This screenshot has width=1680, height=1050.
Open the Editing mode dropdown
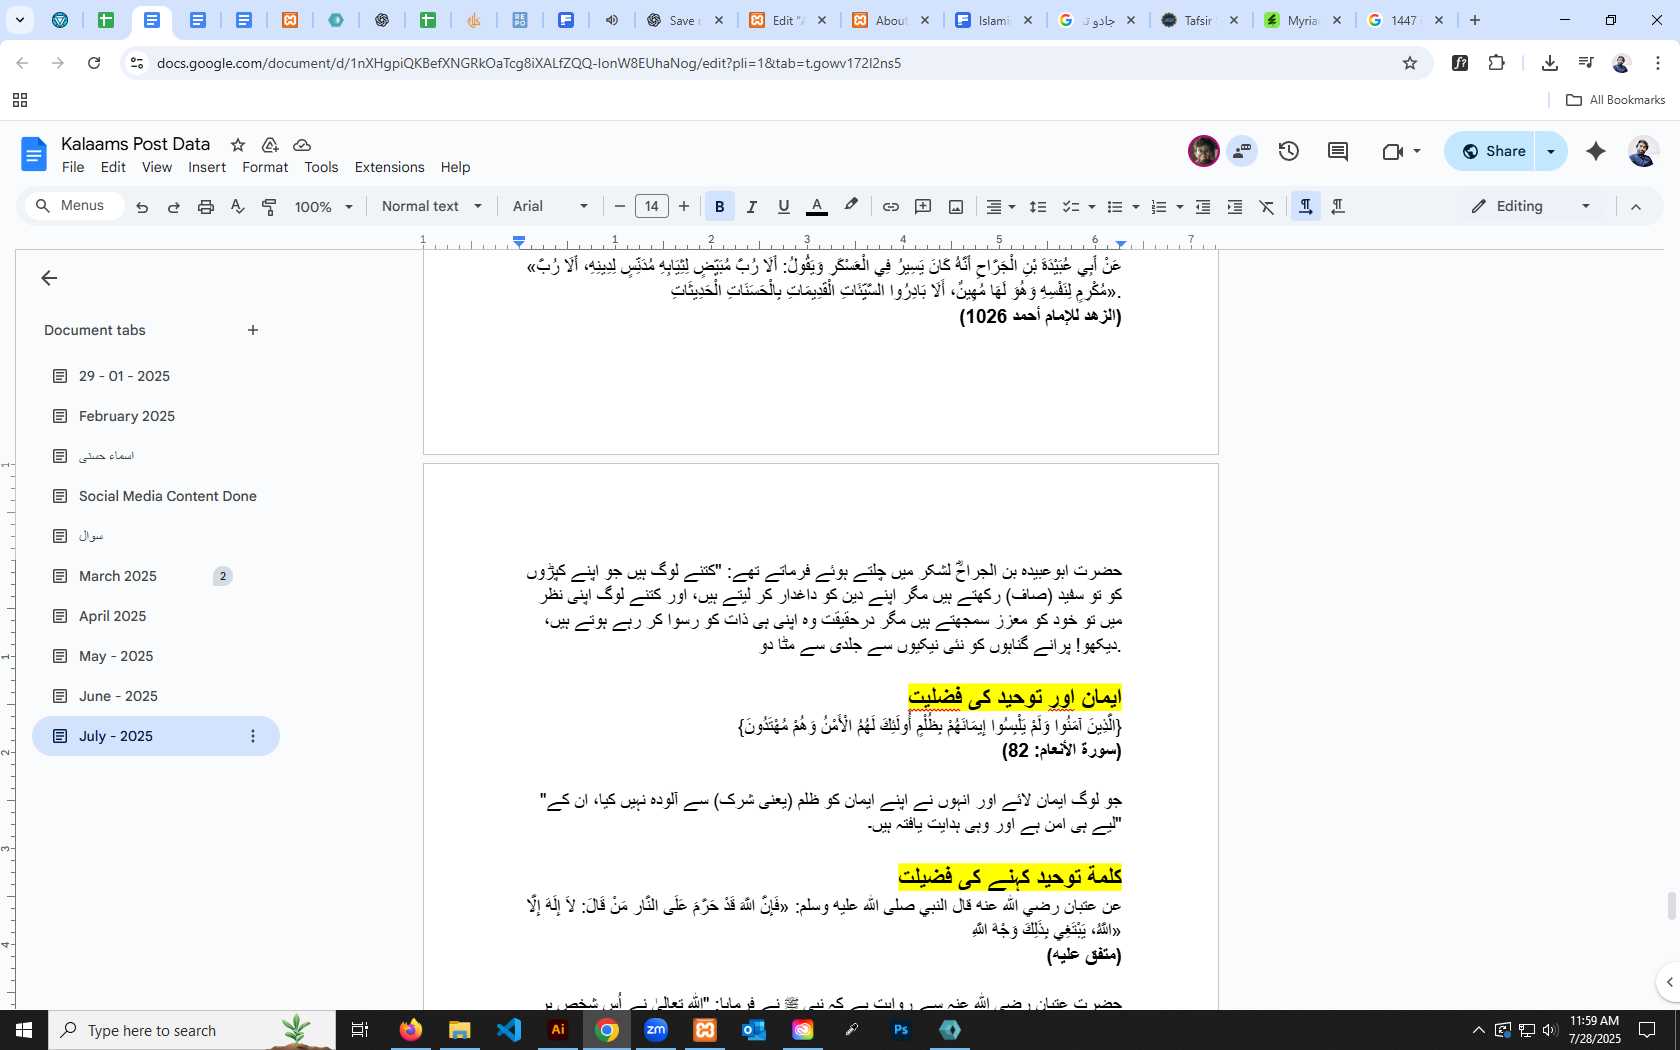coord(1531,206)
